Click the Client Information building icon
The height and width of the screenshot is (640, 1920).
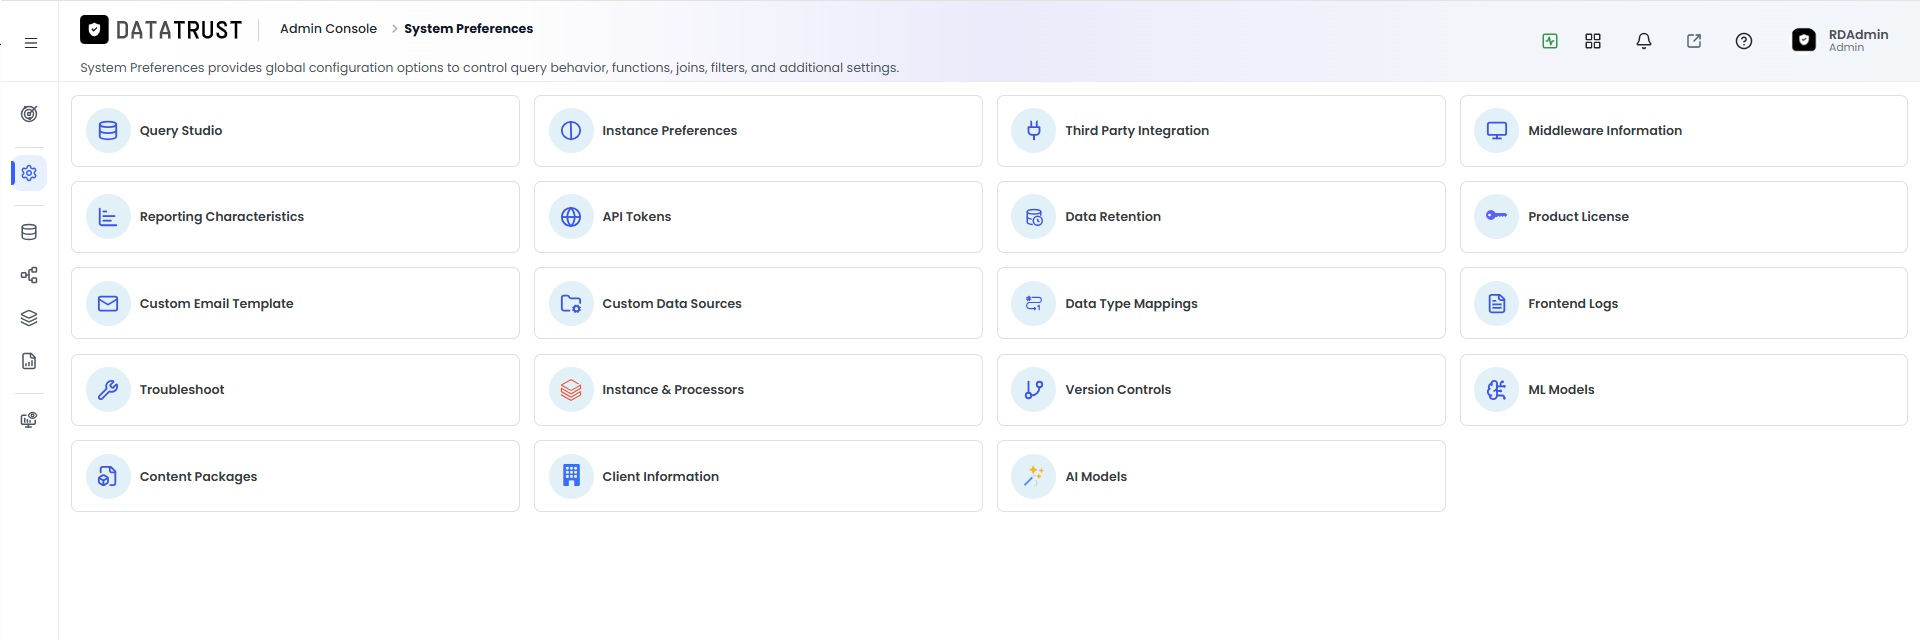[x=571, y=477]
